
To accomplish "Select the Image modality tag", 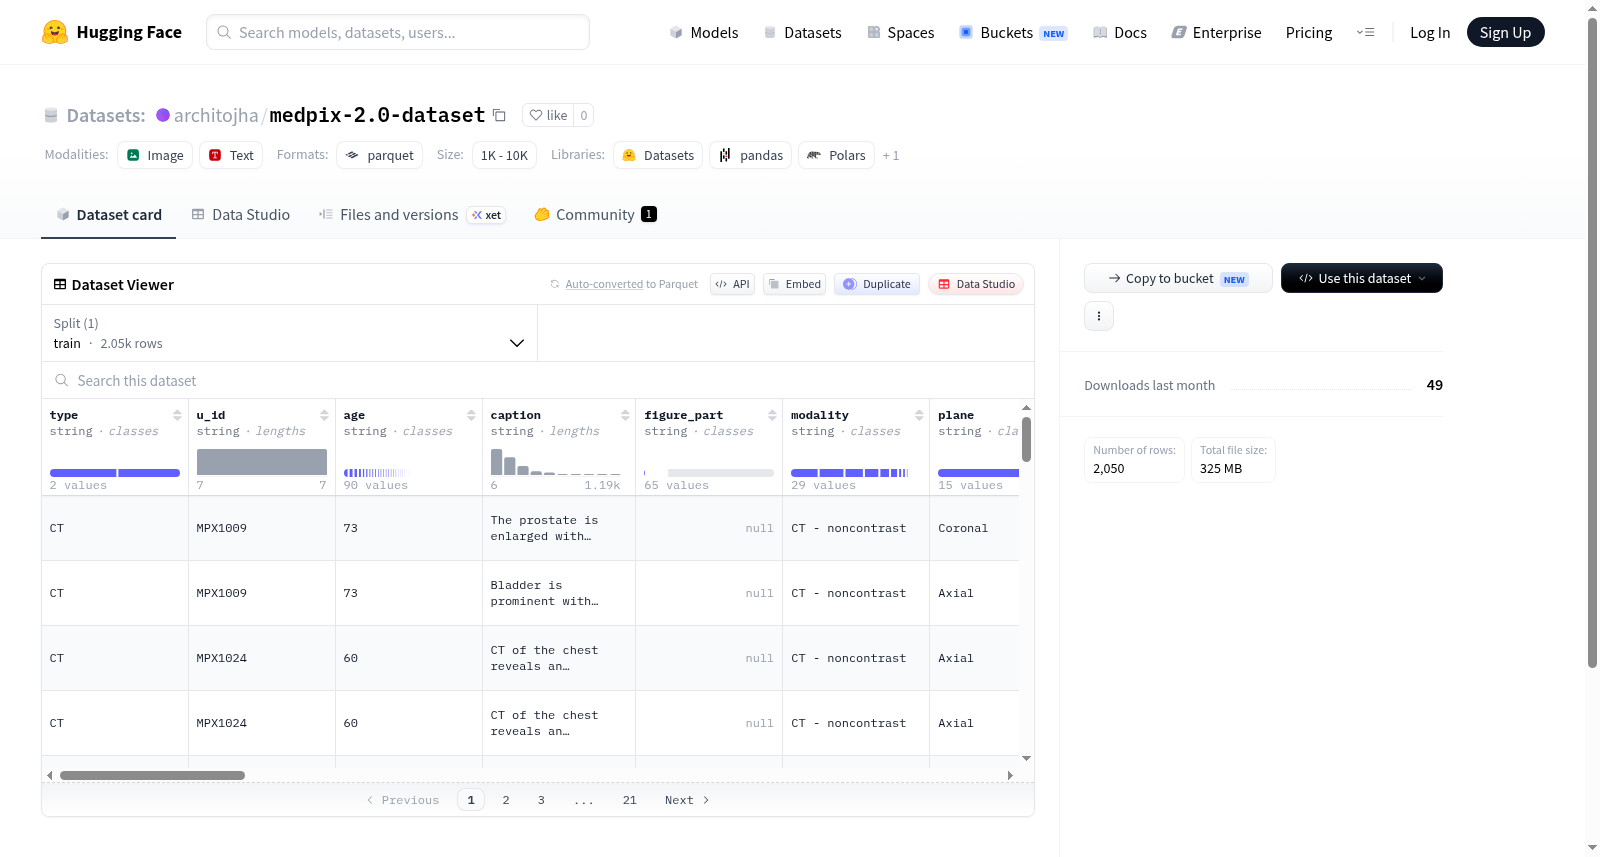I will (x=155, y=155).
